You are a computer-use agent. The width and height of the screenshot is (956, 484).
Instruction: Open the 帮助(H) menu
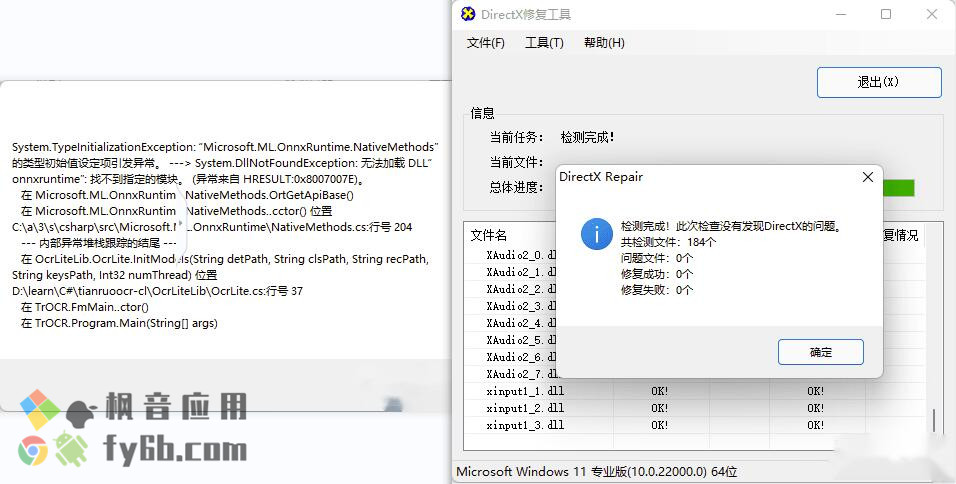pos(604,43)
